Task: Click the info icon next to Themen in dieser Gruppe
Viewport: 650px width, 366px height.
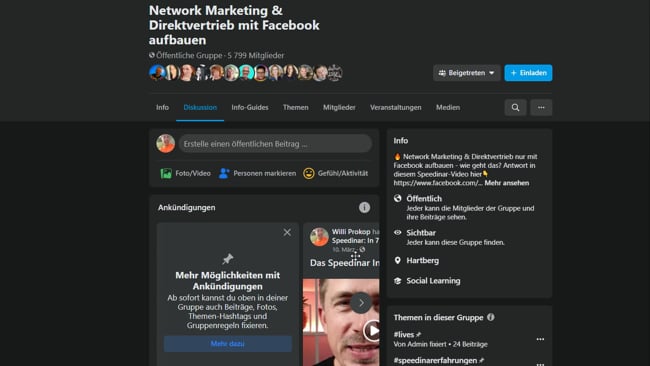Action: click(491, 317)
